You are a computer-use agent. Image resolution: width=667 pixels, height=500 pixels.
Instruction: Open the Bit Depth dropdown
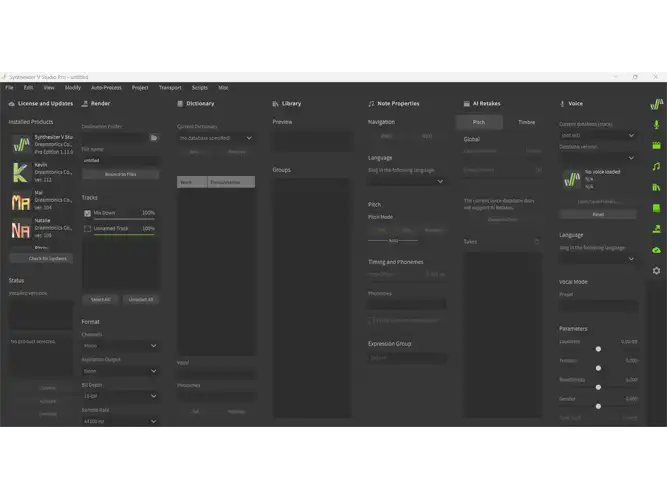pyautogui.click(x=120, y=396)
